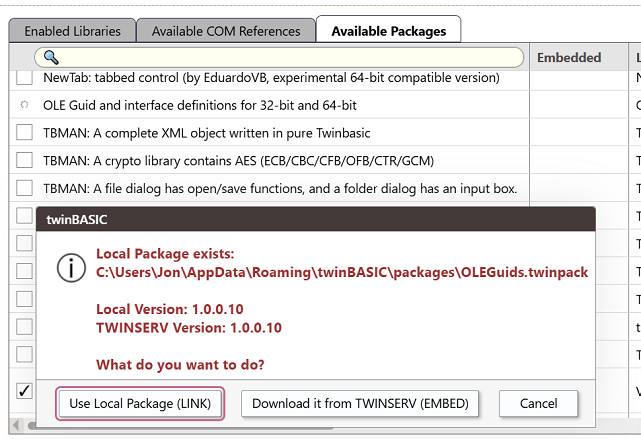This screenshot has width=641, height=439.
Task: Choose Download it from TWINSERV (EMBED)
Action: point(360,403)
